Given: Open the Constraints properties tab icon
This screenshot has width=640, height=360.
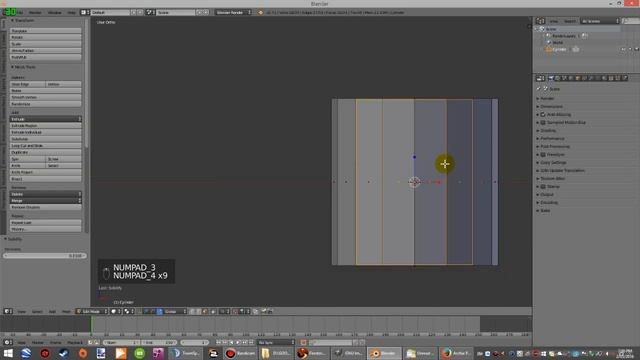Looking at the screenshot, I should tap(584, 78).
